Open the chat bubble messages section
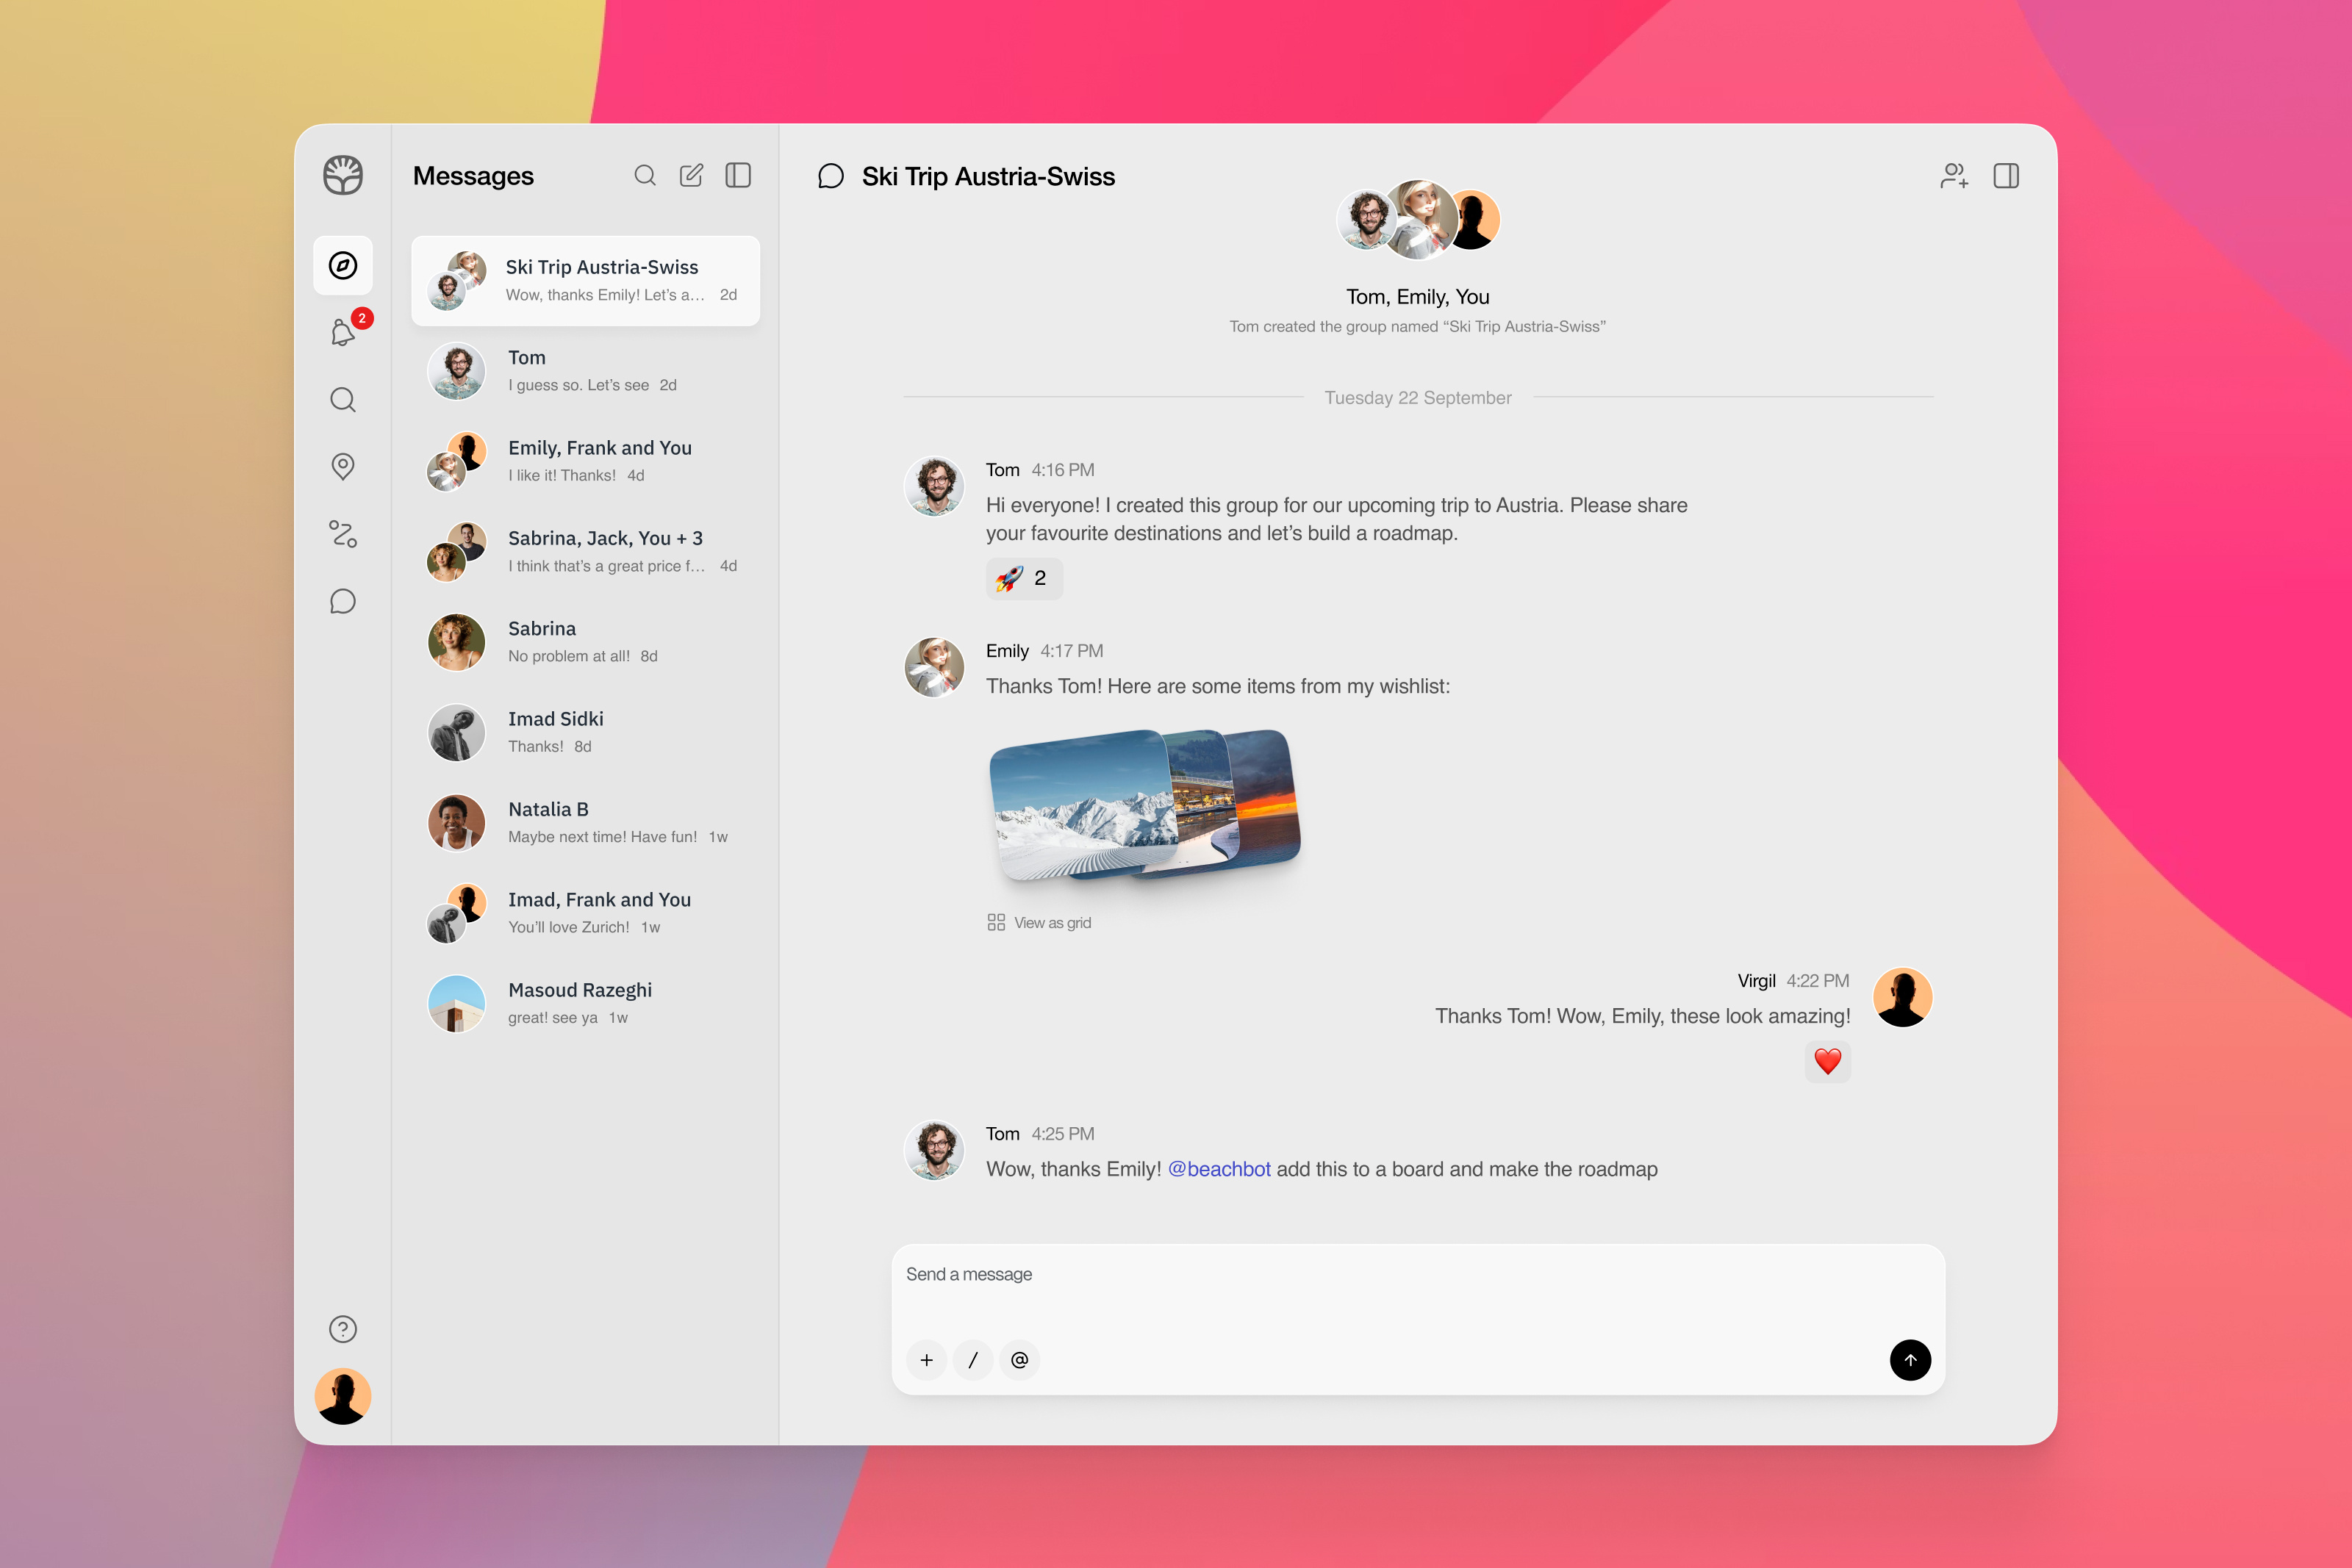Image resolution: width=2352 pixels, height=1568 pixels. pyautogui.click(x=343, y=601)
